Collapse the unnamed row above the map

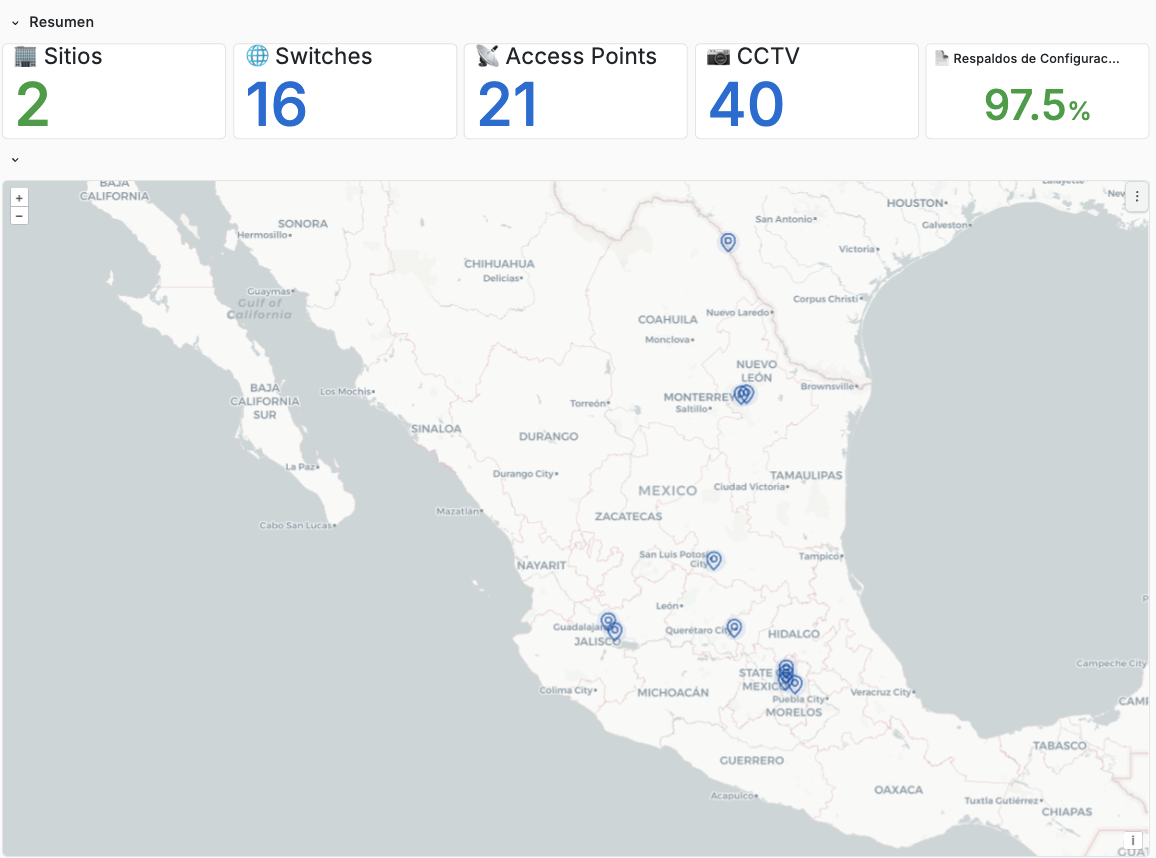click(15, 160)
